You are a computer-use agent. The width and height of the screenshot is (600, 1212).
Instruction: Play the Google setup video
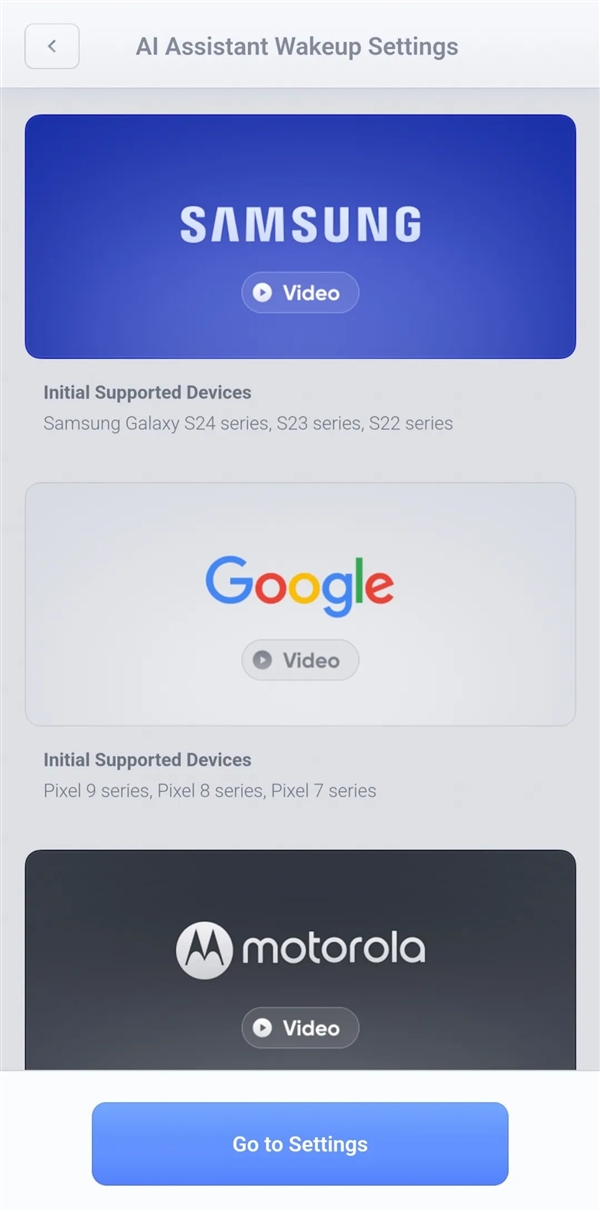coord(300,660)
